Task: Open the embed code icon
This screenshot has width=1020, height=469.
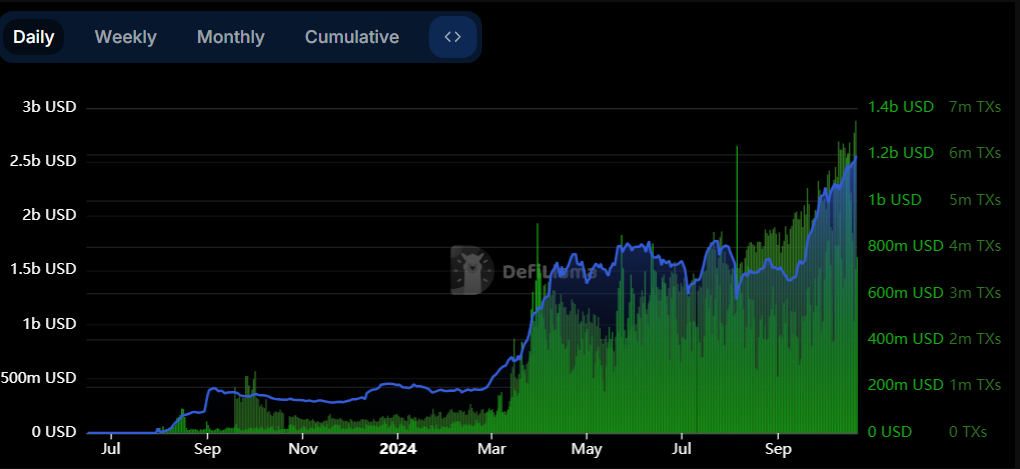Action: pos(453,37)
